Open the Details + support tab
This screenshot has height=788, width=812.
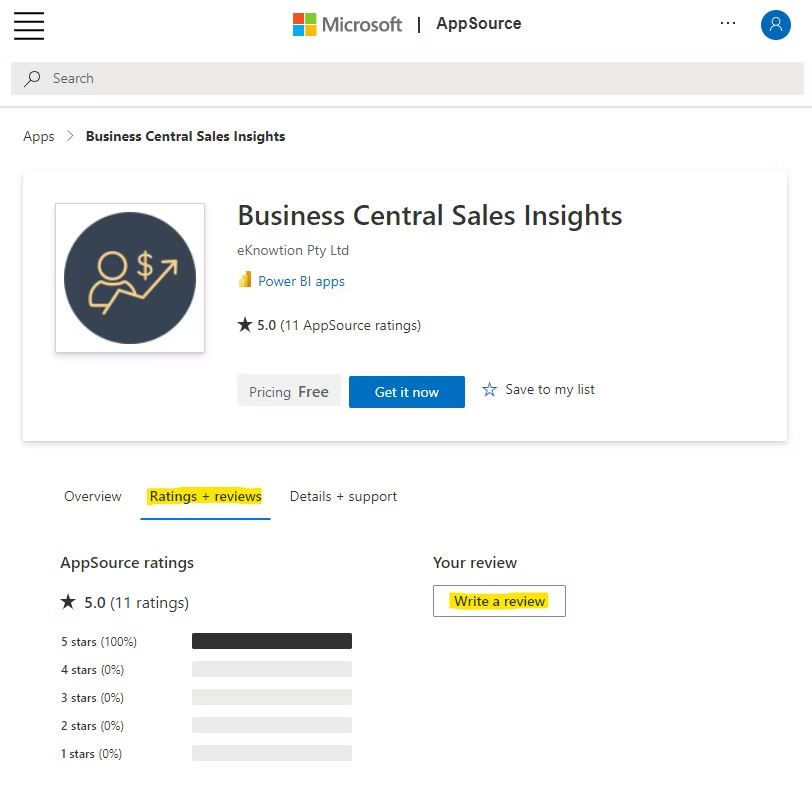tap(343, 497)
